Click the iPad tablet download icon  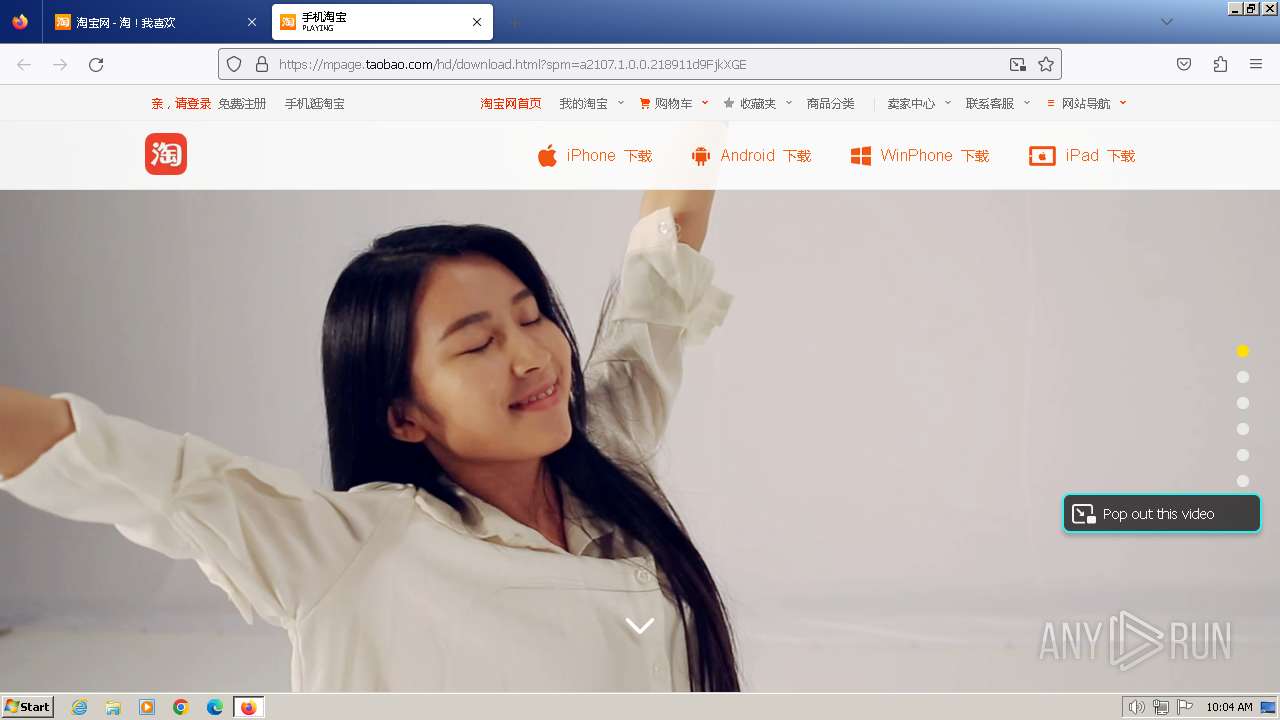(1042, 156)
